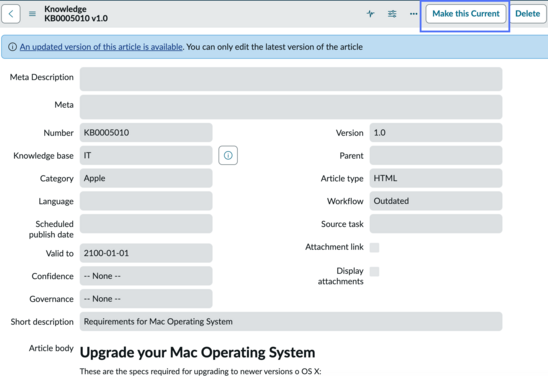Open the Confidence dropdown

146,276
